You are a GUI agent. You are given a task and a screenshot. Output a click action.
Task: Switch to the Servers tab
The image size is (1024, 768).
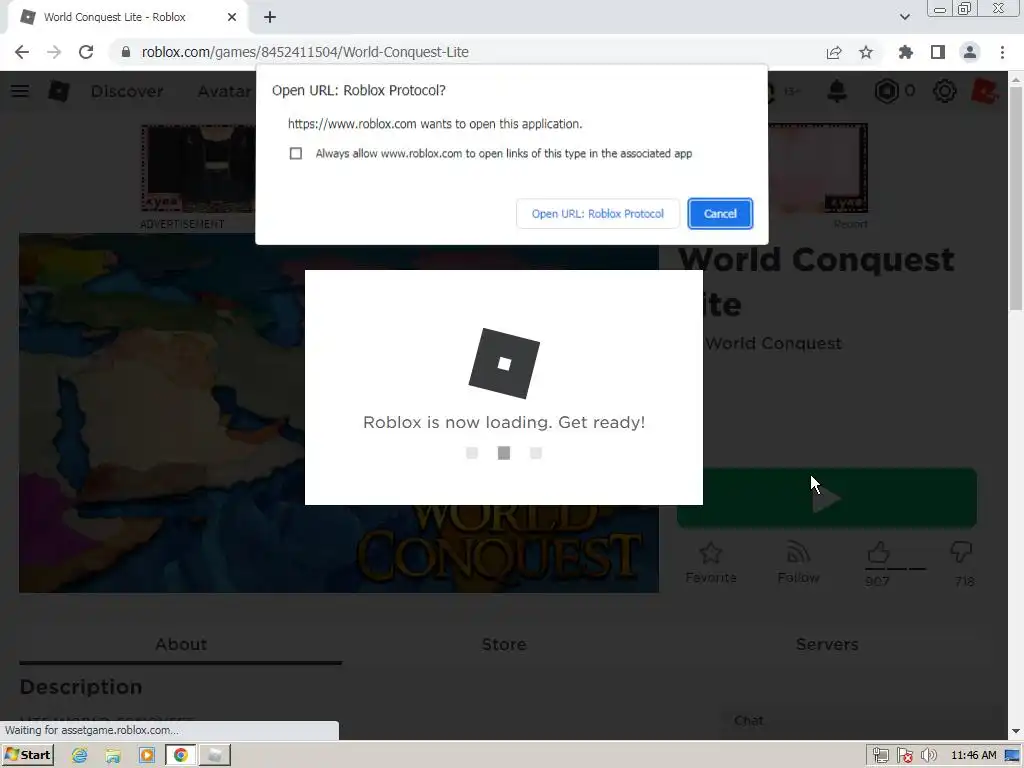point(827,645)
